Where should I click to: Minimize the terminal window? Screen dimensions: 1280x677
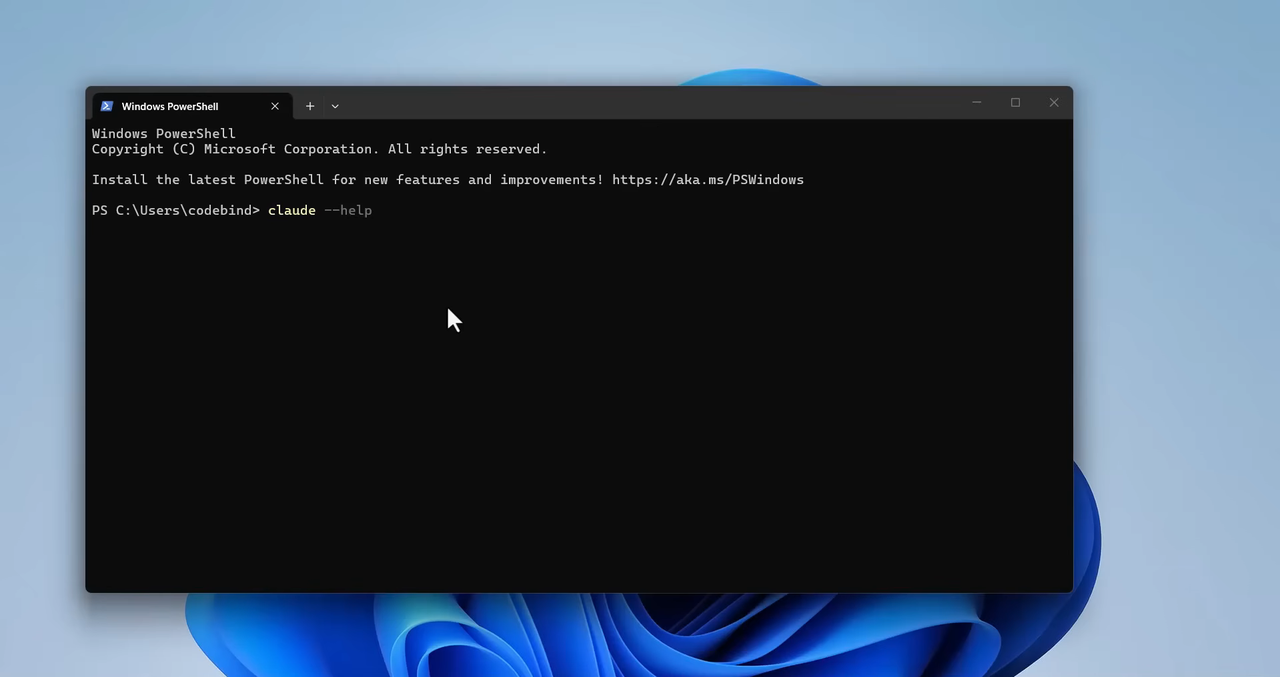click(977, 102)
